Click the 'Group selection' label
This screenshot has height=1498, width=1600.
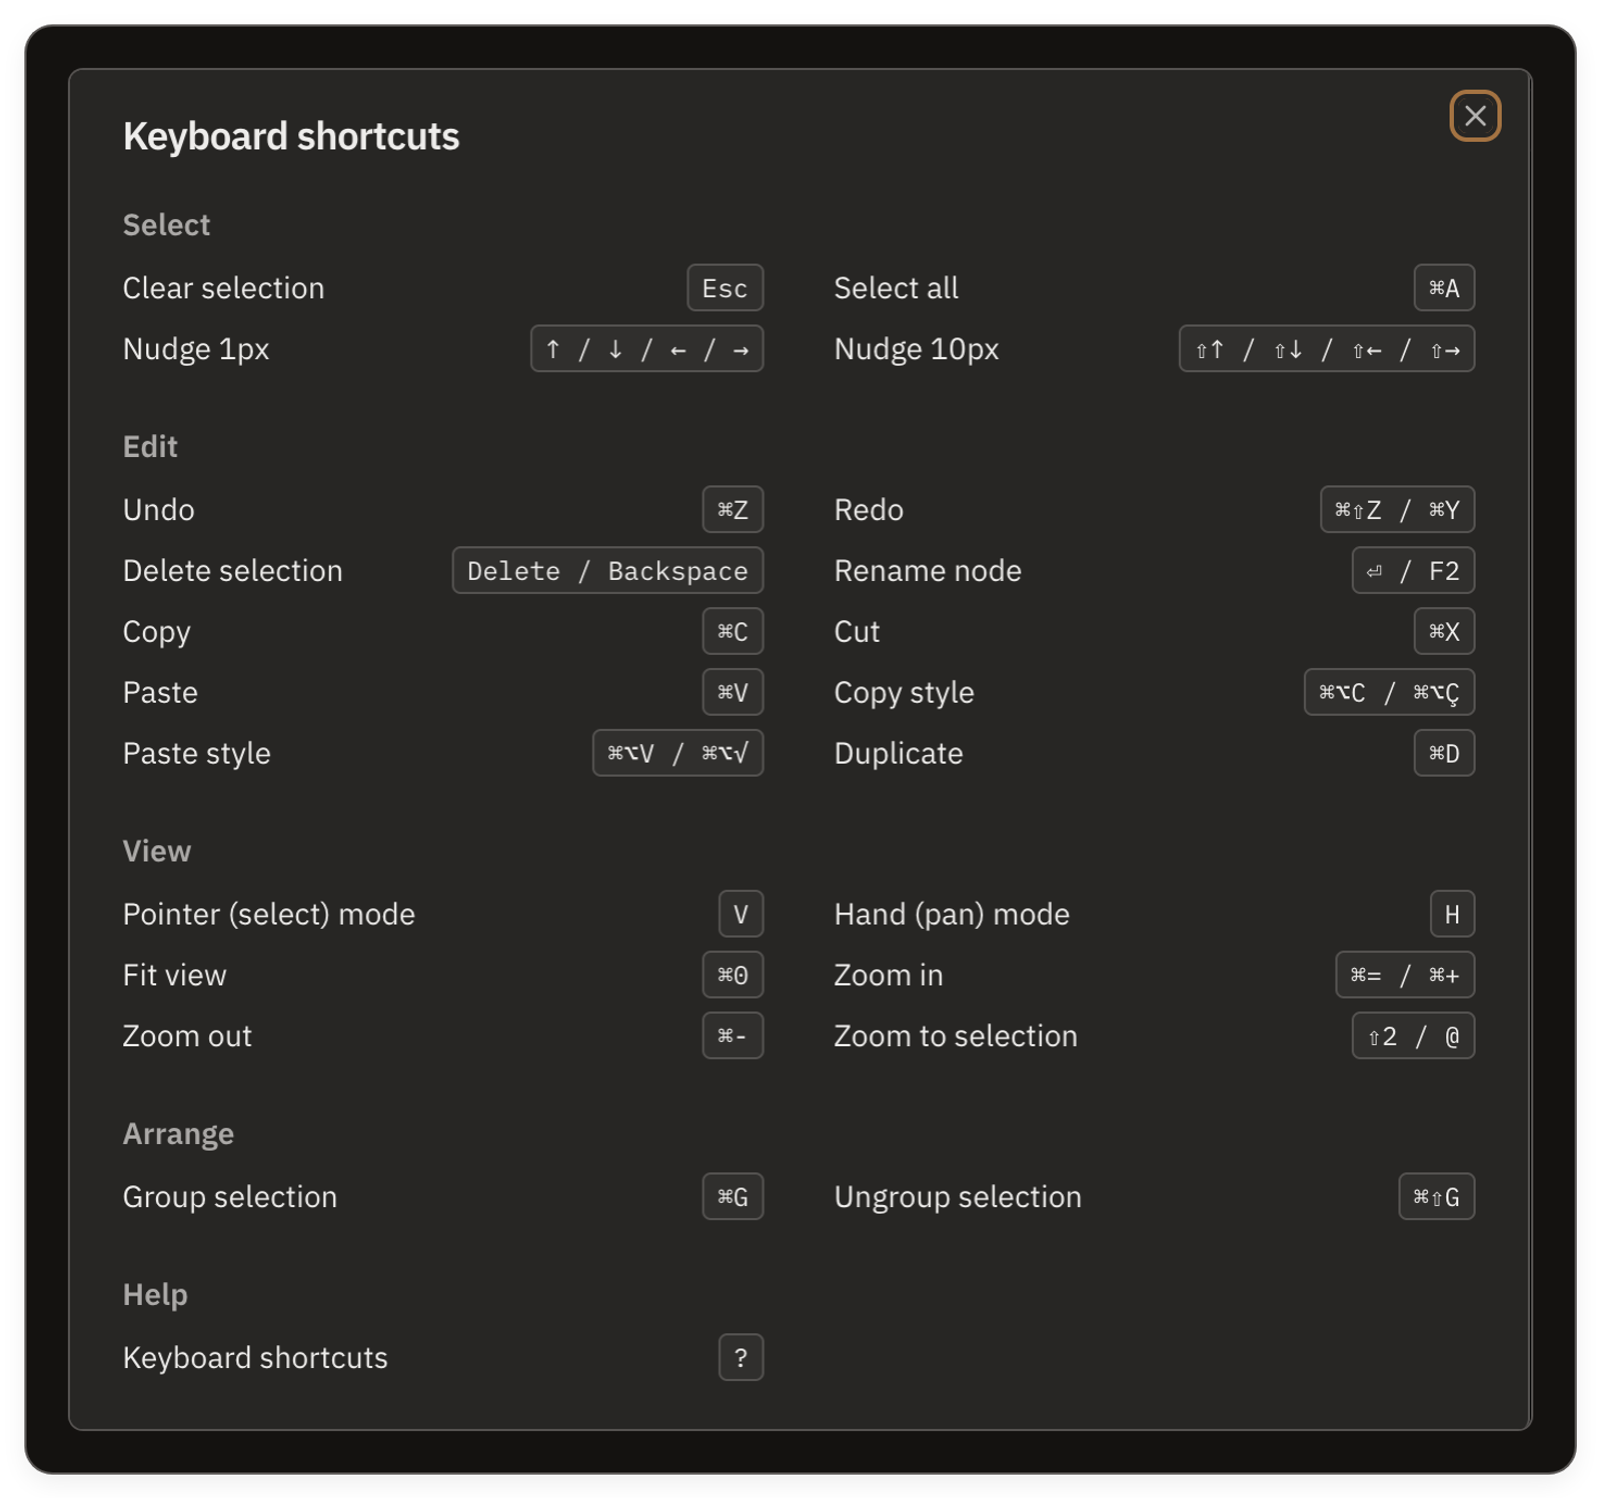click(229, 1198)
